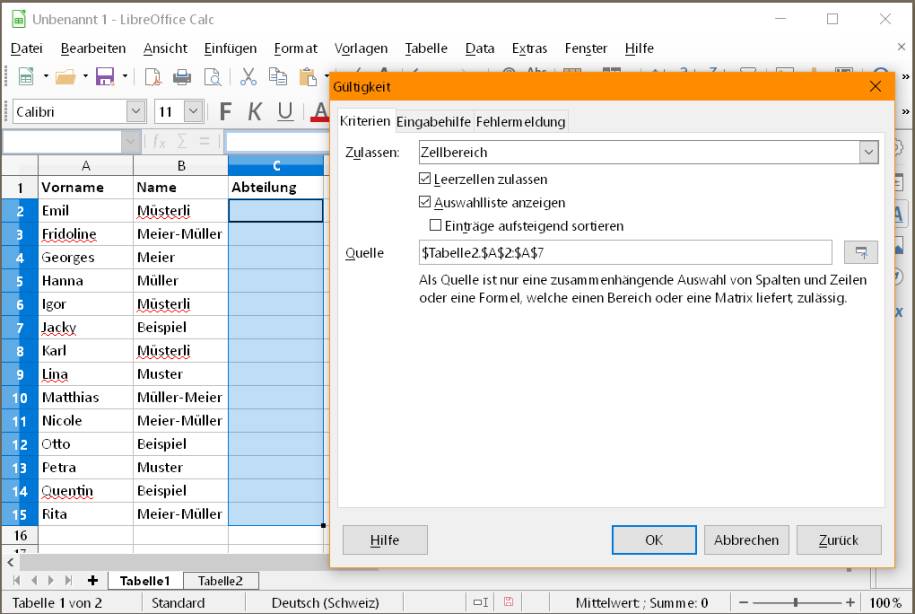
Task: Disable Leerzellen zulassen
Action: coord(425,178)
